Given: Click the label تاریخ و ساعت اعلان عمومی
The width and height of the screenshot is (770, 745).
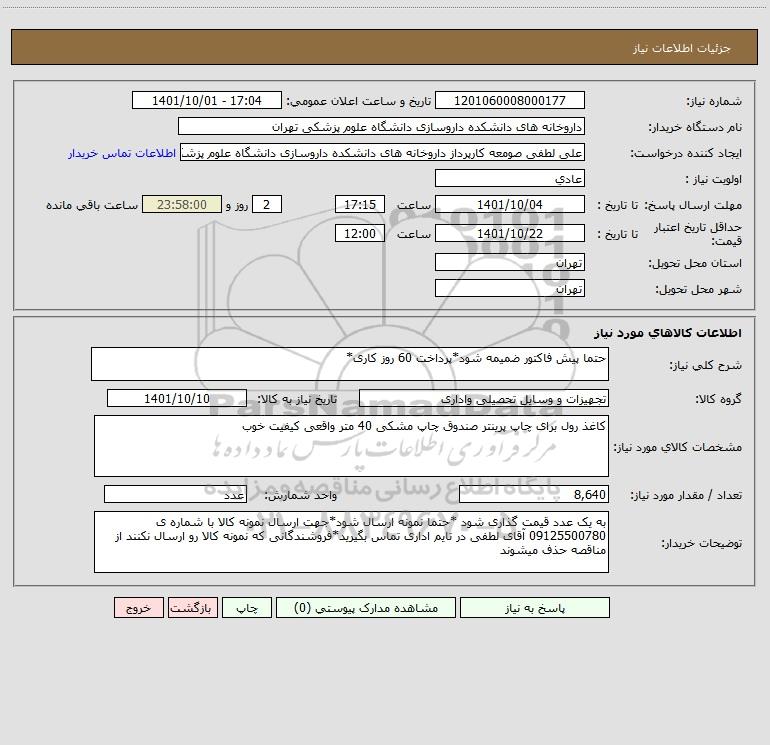Looking at the screenshot, I should (358, 101).
